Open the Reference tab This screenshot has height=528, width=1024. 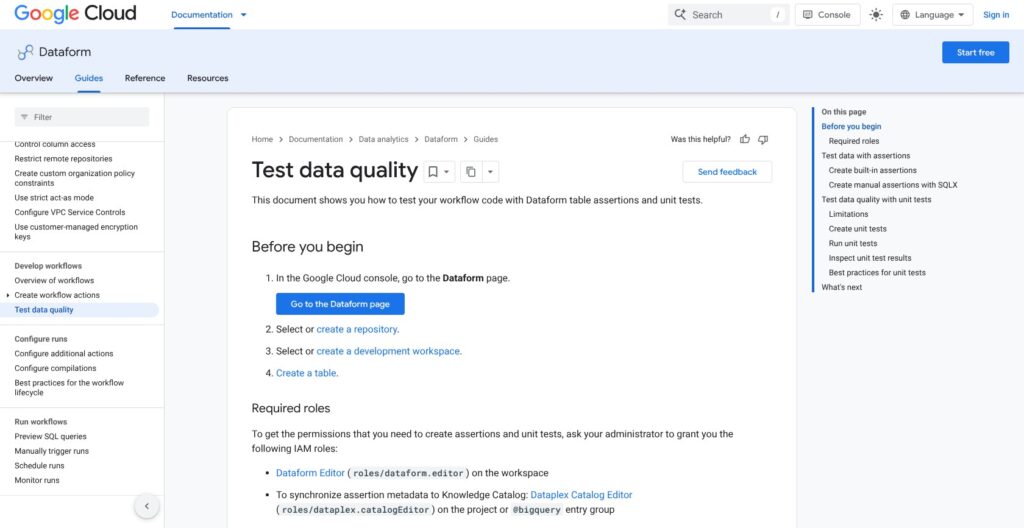click(x=145, y=78)
